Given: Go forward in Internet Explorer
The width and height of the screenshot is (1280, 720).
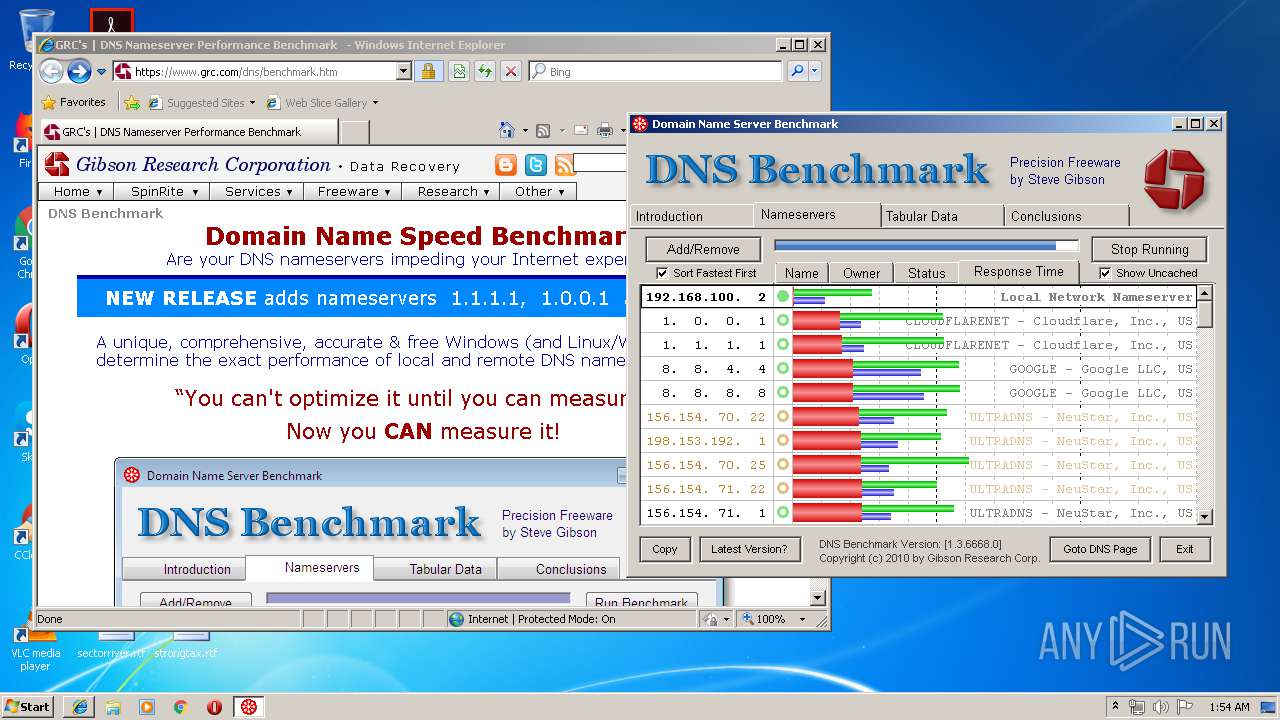Looking at the screenshot, I should pyautogui.click(x=79, y=71).
